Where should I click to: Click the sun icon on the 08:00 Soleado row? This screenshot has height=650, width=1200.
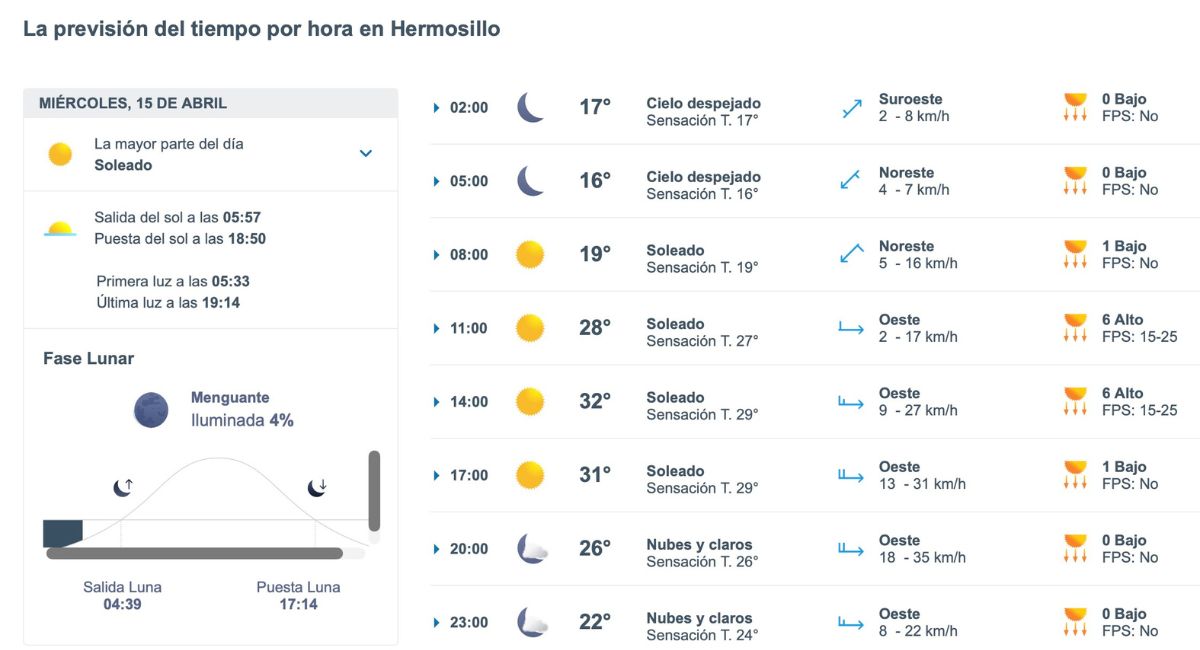pos(529,254)
